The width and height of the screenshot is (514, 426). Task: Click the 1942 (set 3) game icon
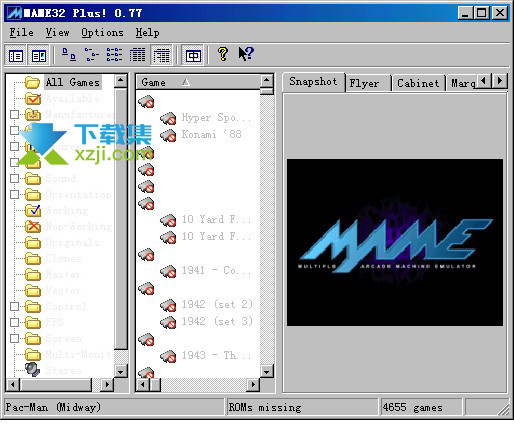pos(168,321)
